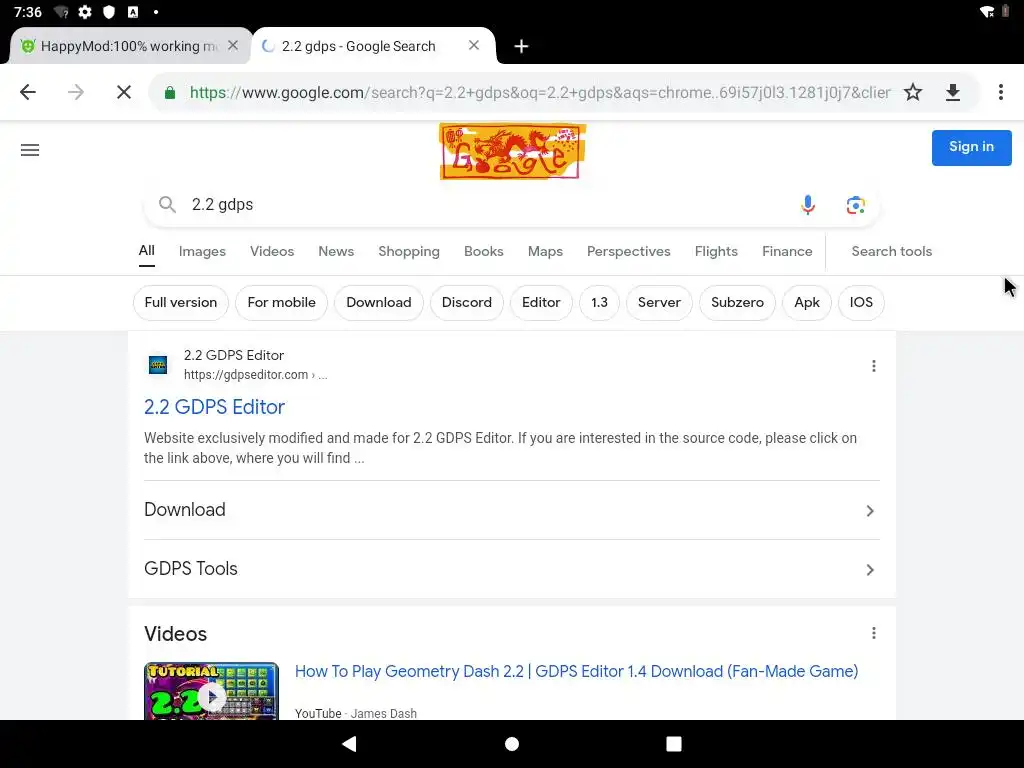
Task: Apply the 1.3 filter chip
Action: (x=600, y=302)
